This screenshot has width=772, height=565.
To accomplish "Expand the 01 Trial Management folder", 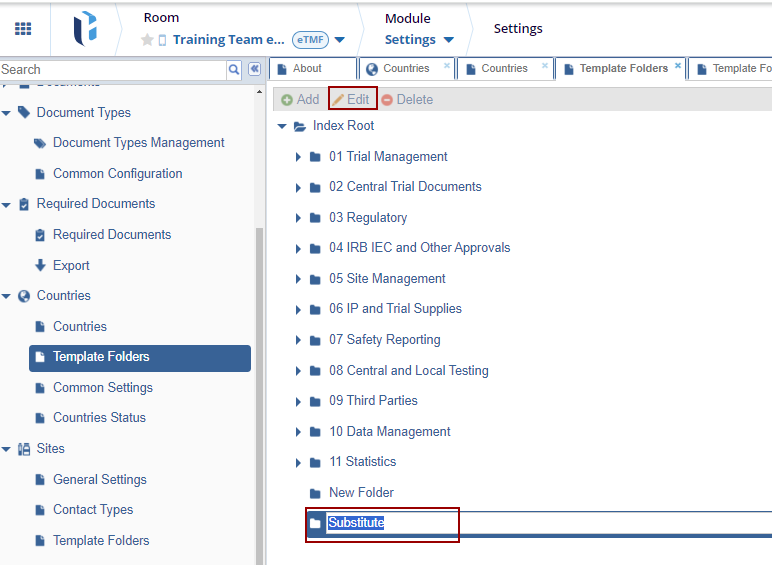I will tap(298, 157).
